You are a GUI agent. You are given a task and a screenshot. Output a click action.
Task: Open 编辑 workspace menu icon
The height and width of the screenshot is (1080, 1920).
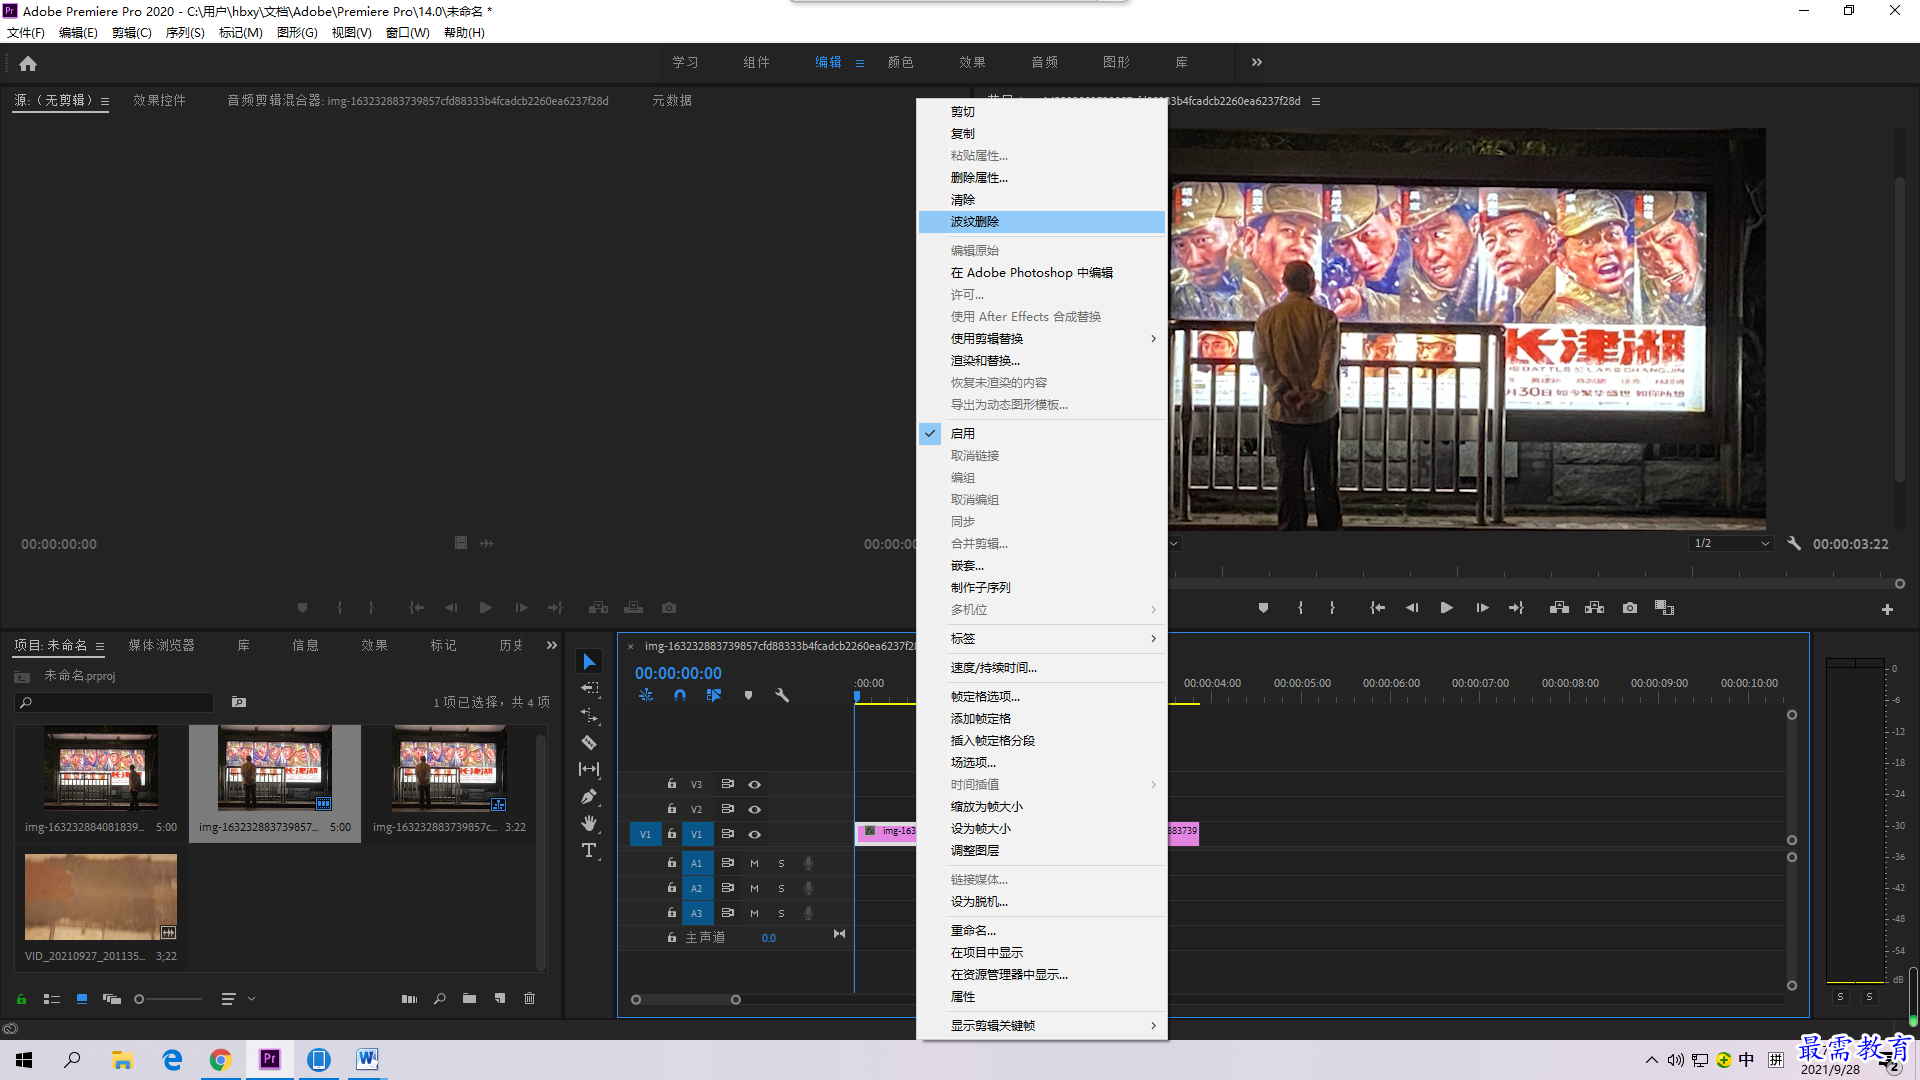tap(859, 63)
